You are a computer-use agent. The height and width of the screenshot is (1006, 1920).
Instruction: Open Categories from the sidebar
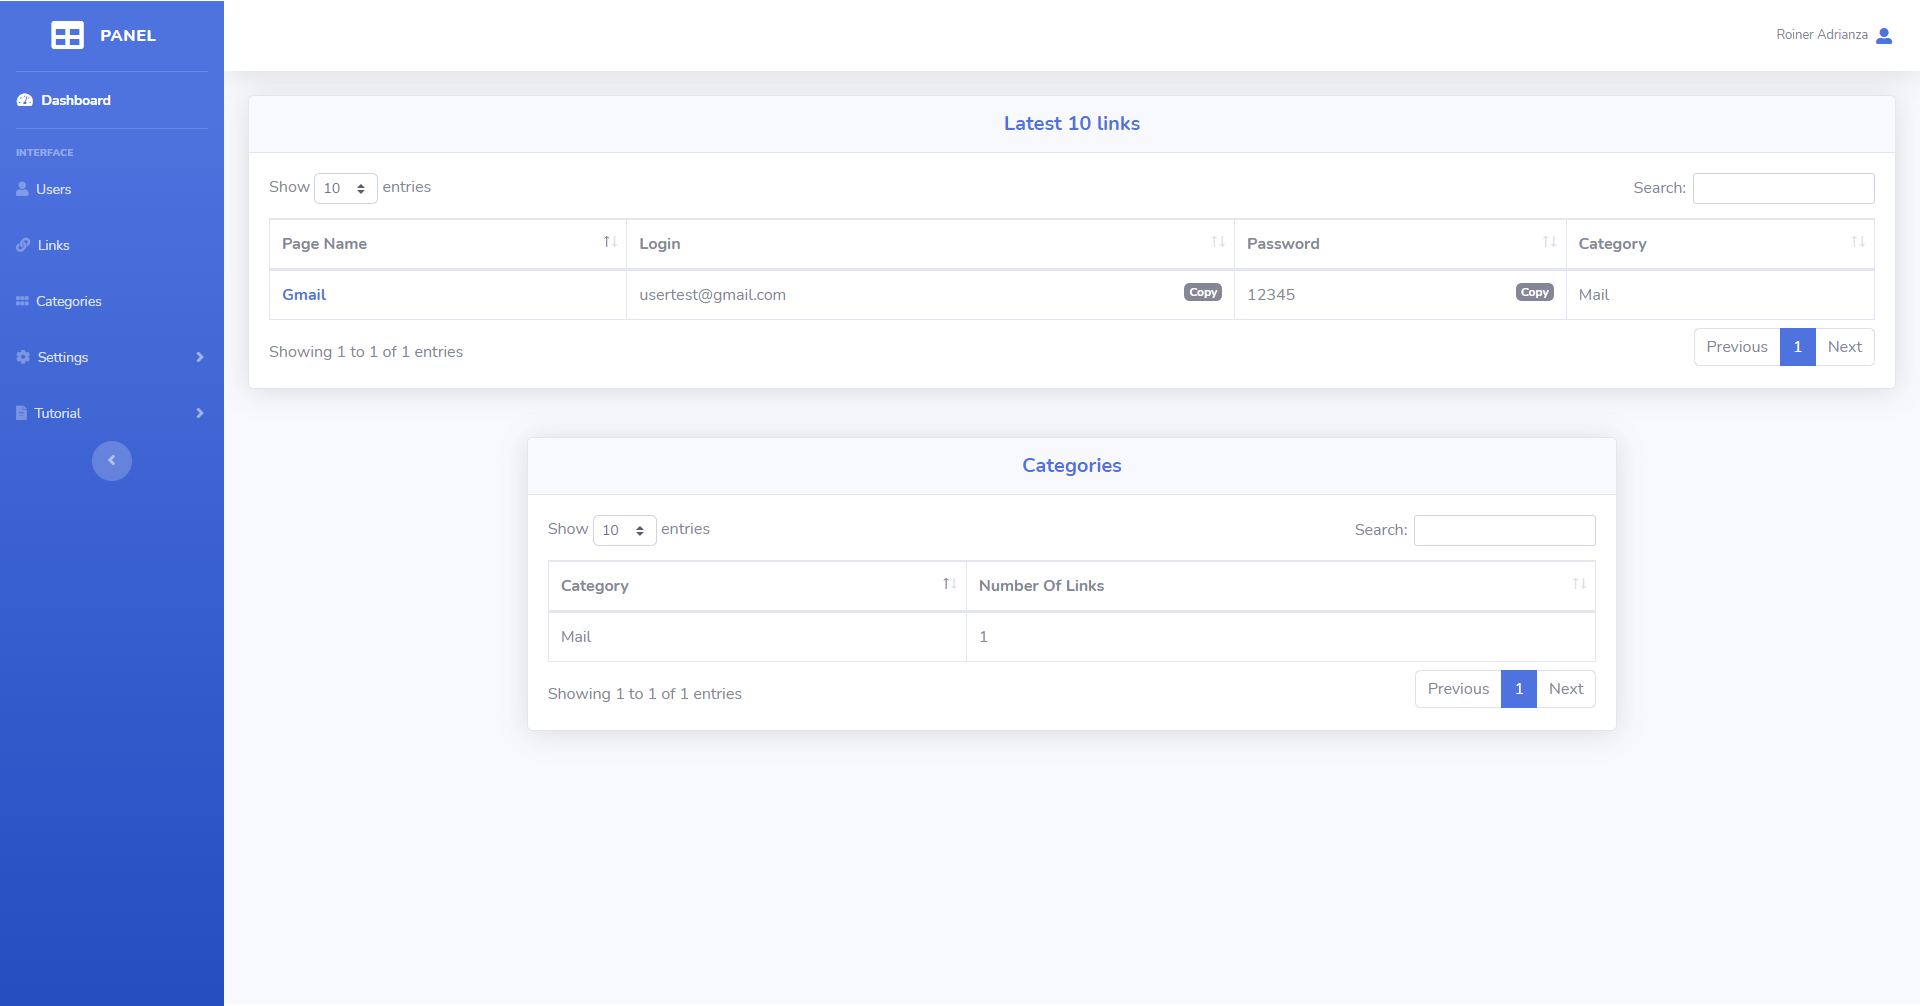[68, 301]
